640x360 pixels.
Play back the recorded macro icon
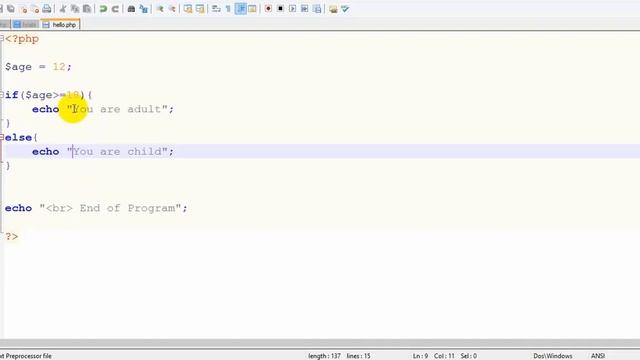(292, 9)
